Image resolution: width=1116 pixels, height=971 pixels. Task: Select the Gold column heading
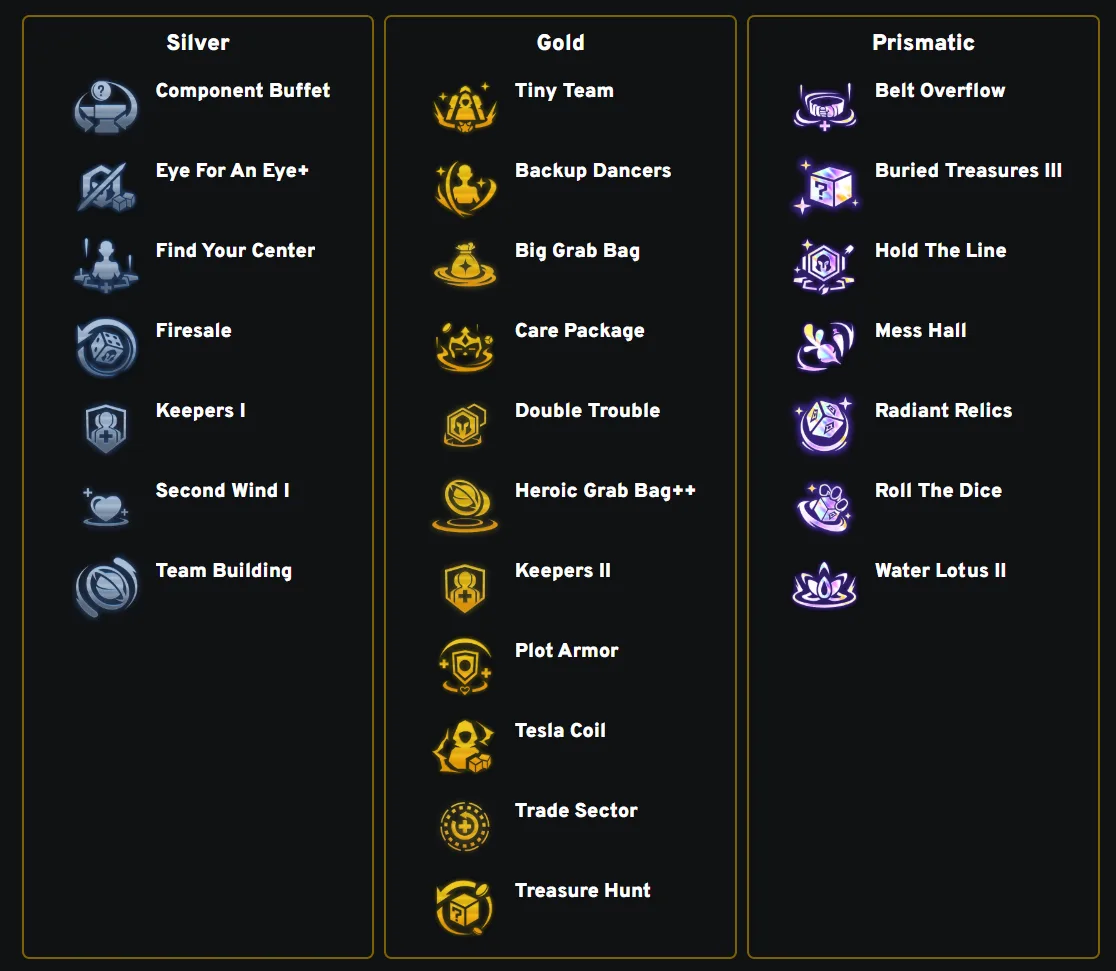click(560, 43)
